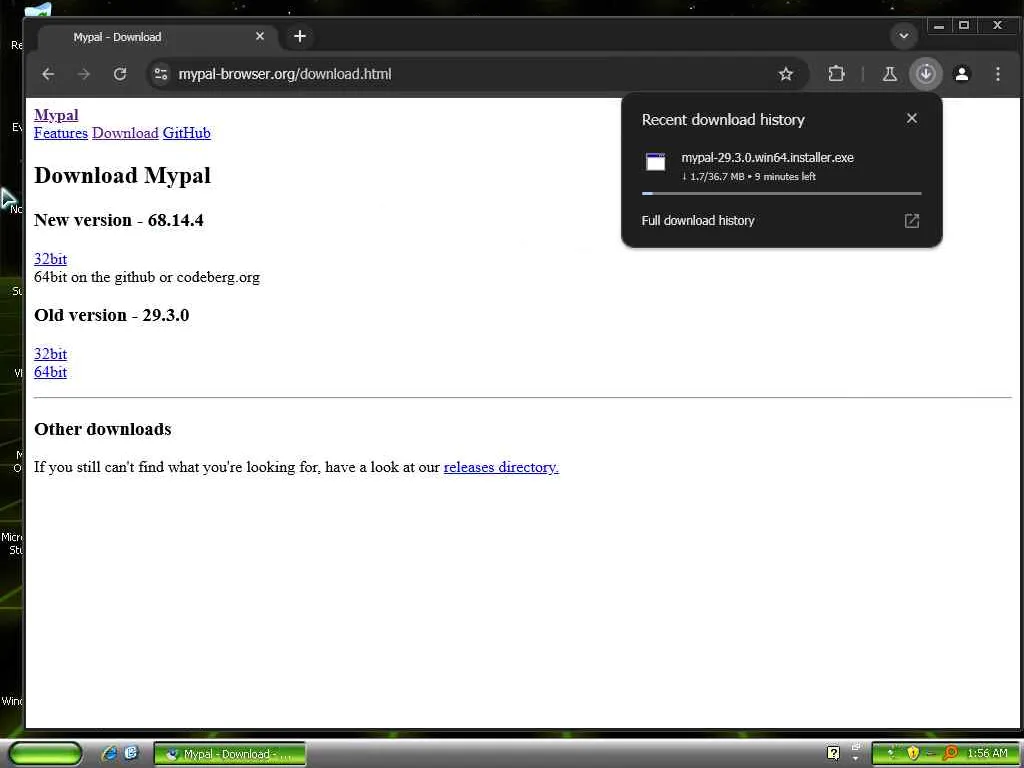The width and height of the screenshot is (1024, 768).
Task: Close the Mypal - Download tab
Action: pos(260,37)
